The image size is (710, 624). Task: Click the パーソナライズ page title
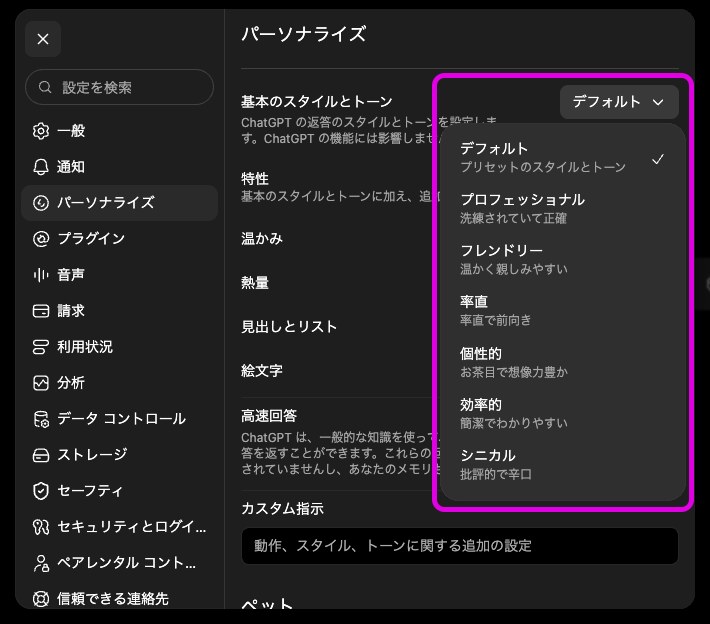[x=303, y=34]
